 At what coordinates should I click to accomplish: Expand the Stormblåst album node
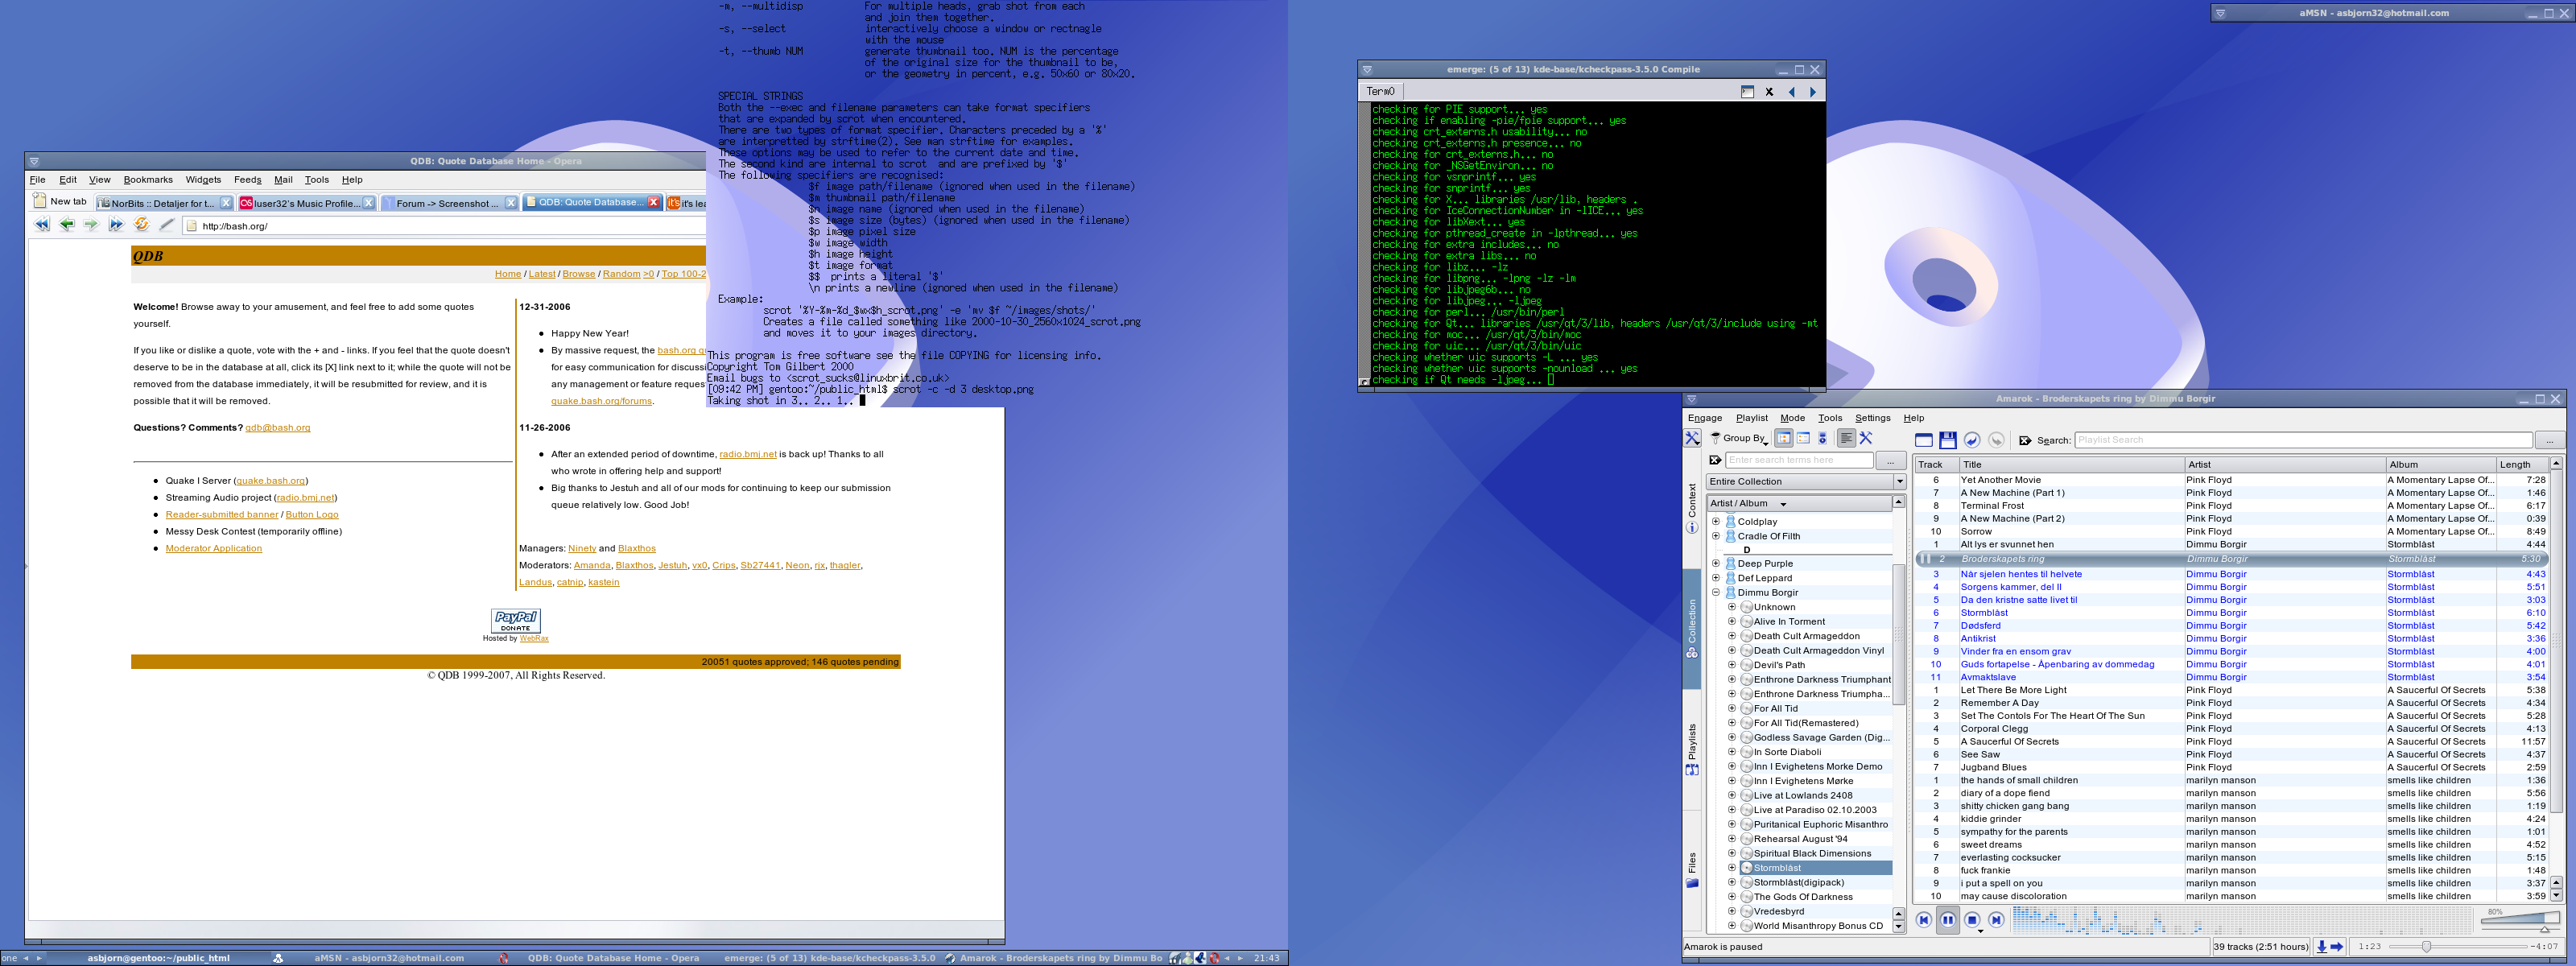pos(1732,868)
